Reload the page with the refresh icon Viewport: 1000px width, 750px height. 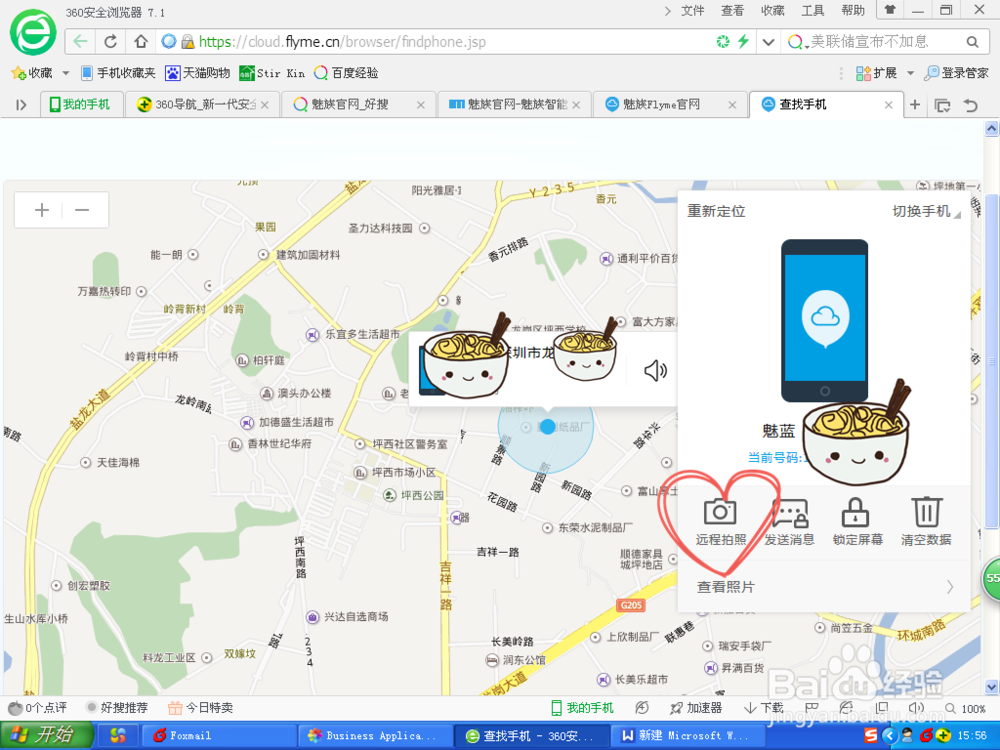coord(110,41)
